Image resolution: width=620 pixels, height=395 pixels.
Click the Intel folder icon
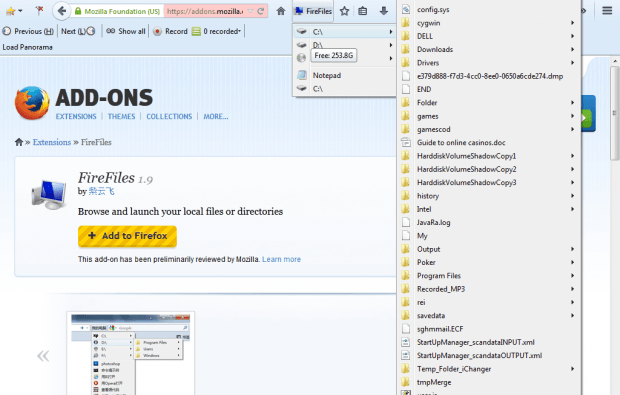click(405, 209)
